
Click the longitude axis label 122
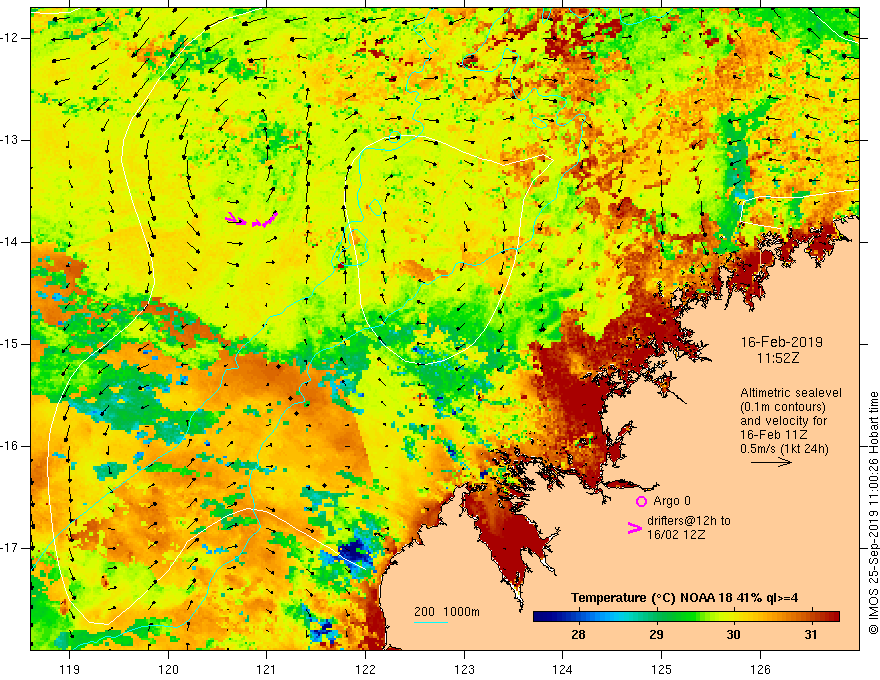(x=365, y=669)
